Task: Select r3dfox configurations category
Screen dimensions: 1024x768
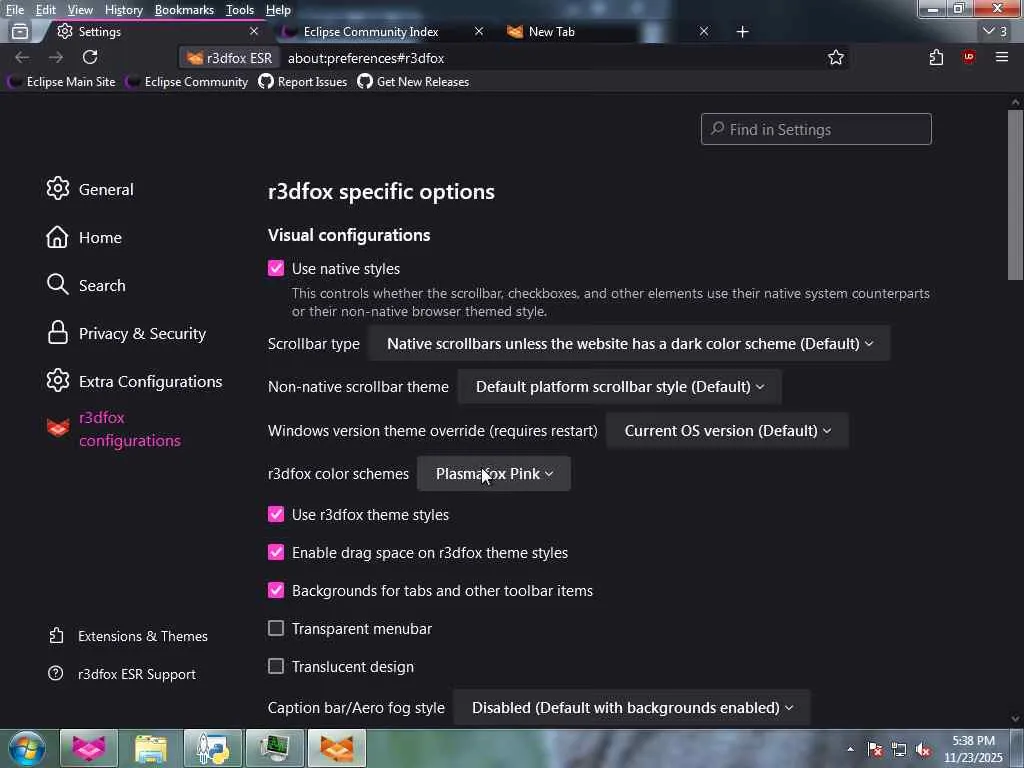Action: (114, 429)
